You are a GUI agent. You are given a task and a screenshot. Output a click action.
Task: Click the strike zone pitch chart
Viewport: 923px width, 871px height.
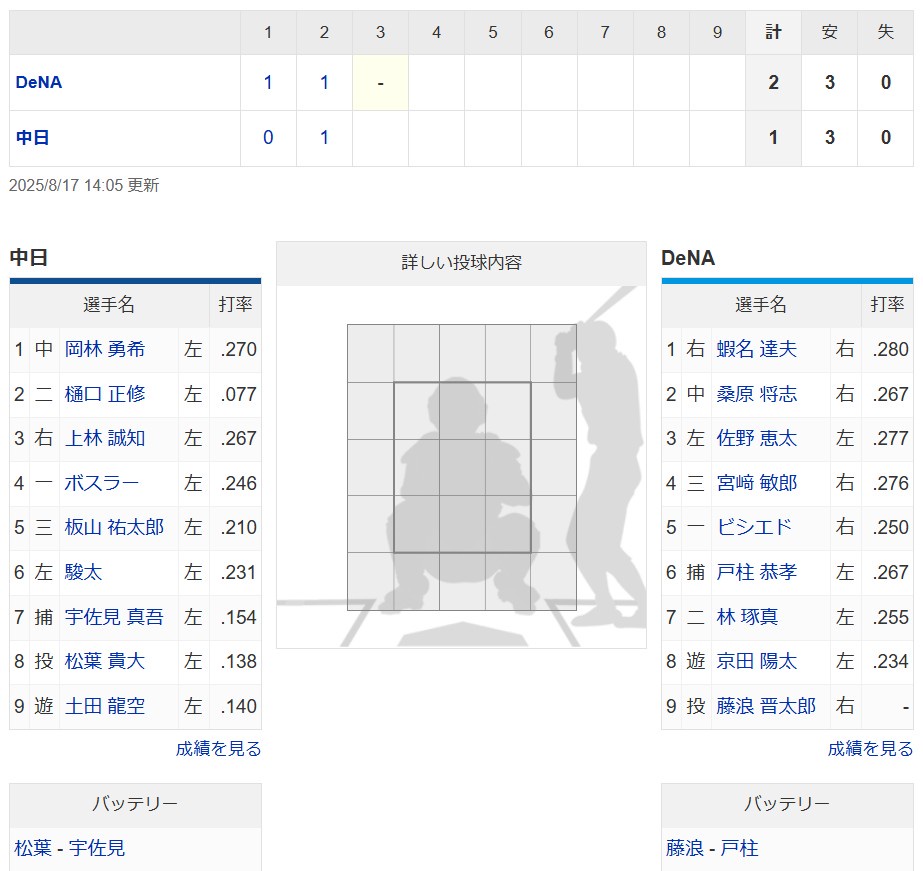coord(462,467)
